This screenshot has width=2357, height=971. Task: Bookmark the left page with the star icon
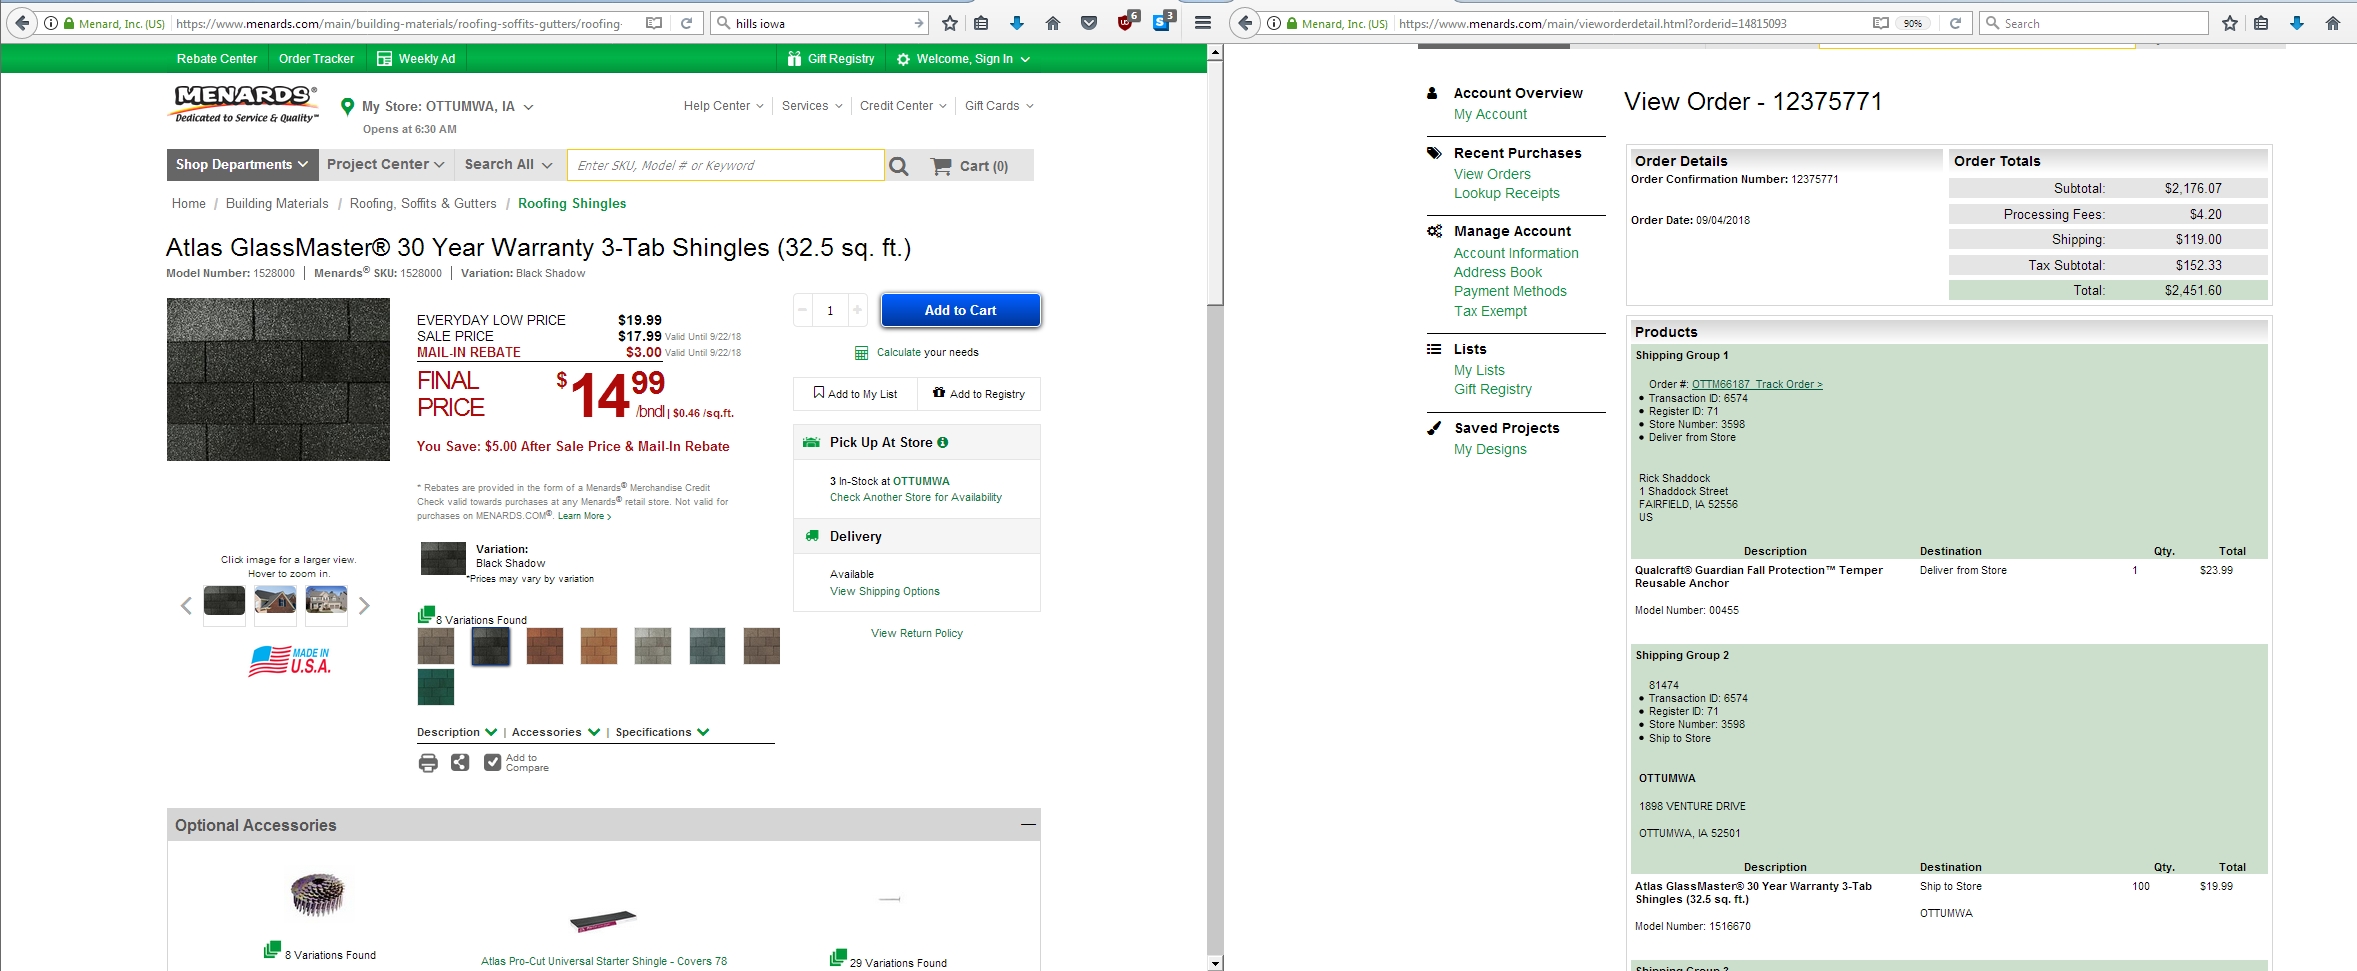tap(950, 23)
